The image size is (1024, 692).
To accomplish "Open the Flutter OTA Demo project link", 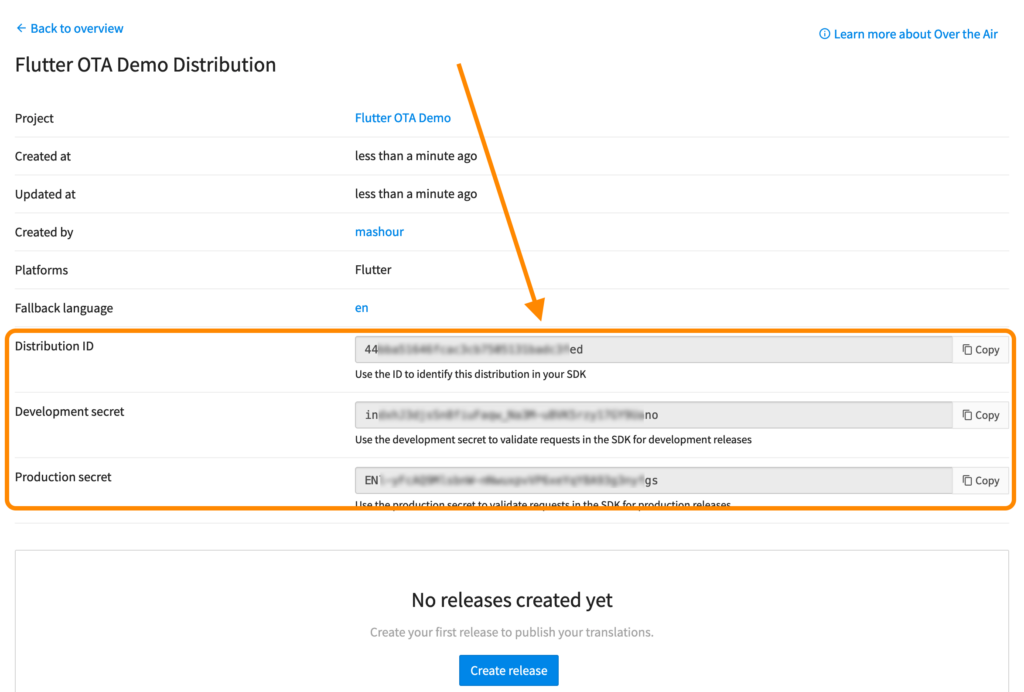I will 402,118.
